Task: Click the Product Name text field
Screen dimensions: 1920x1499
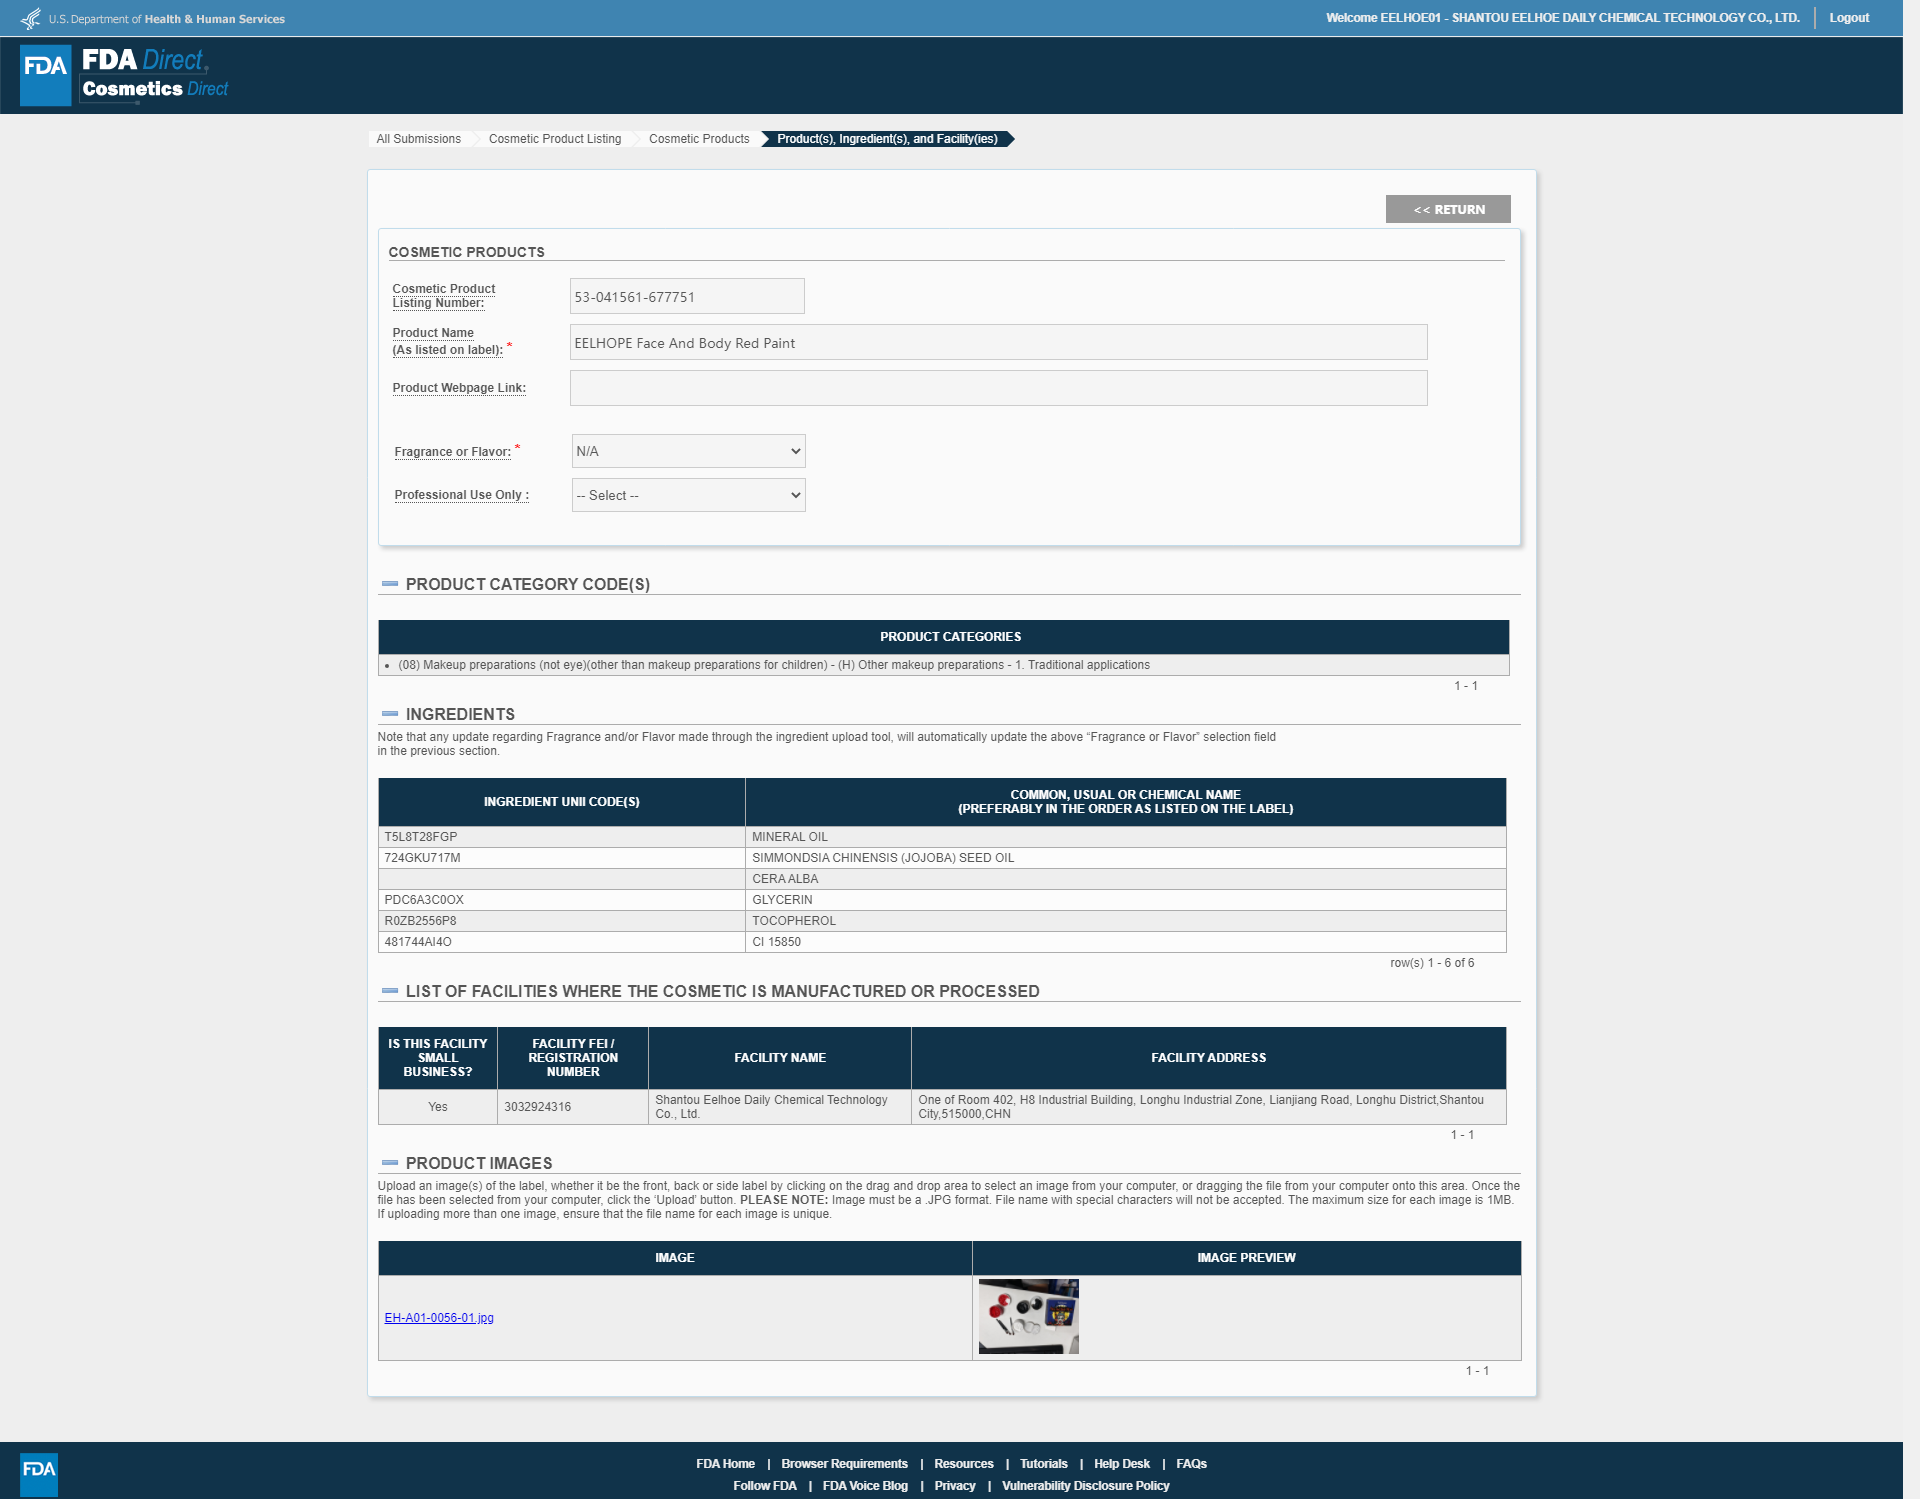Action: coord(998,342)
